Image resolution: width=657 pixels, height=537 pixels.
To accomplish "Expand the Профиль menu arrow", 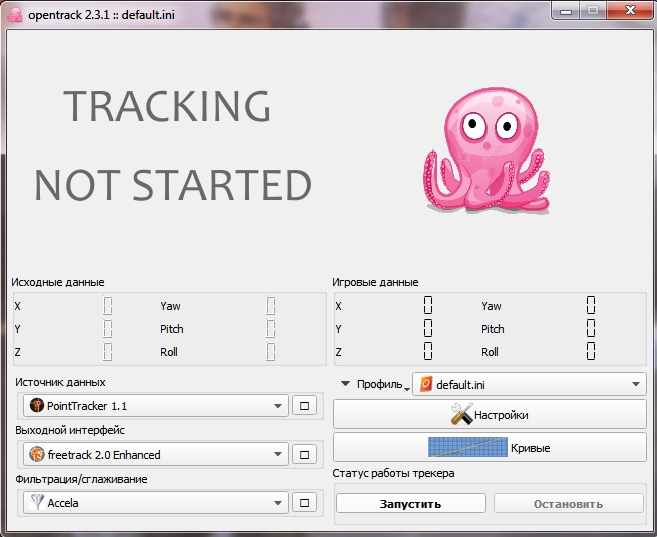I will (345, 383).
